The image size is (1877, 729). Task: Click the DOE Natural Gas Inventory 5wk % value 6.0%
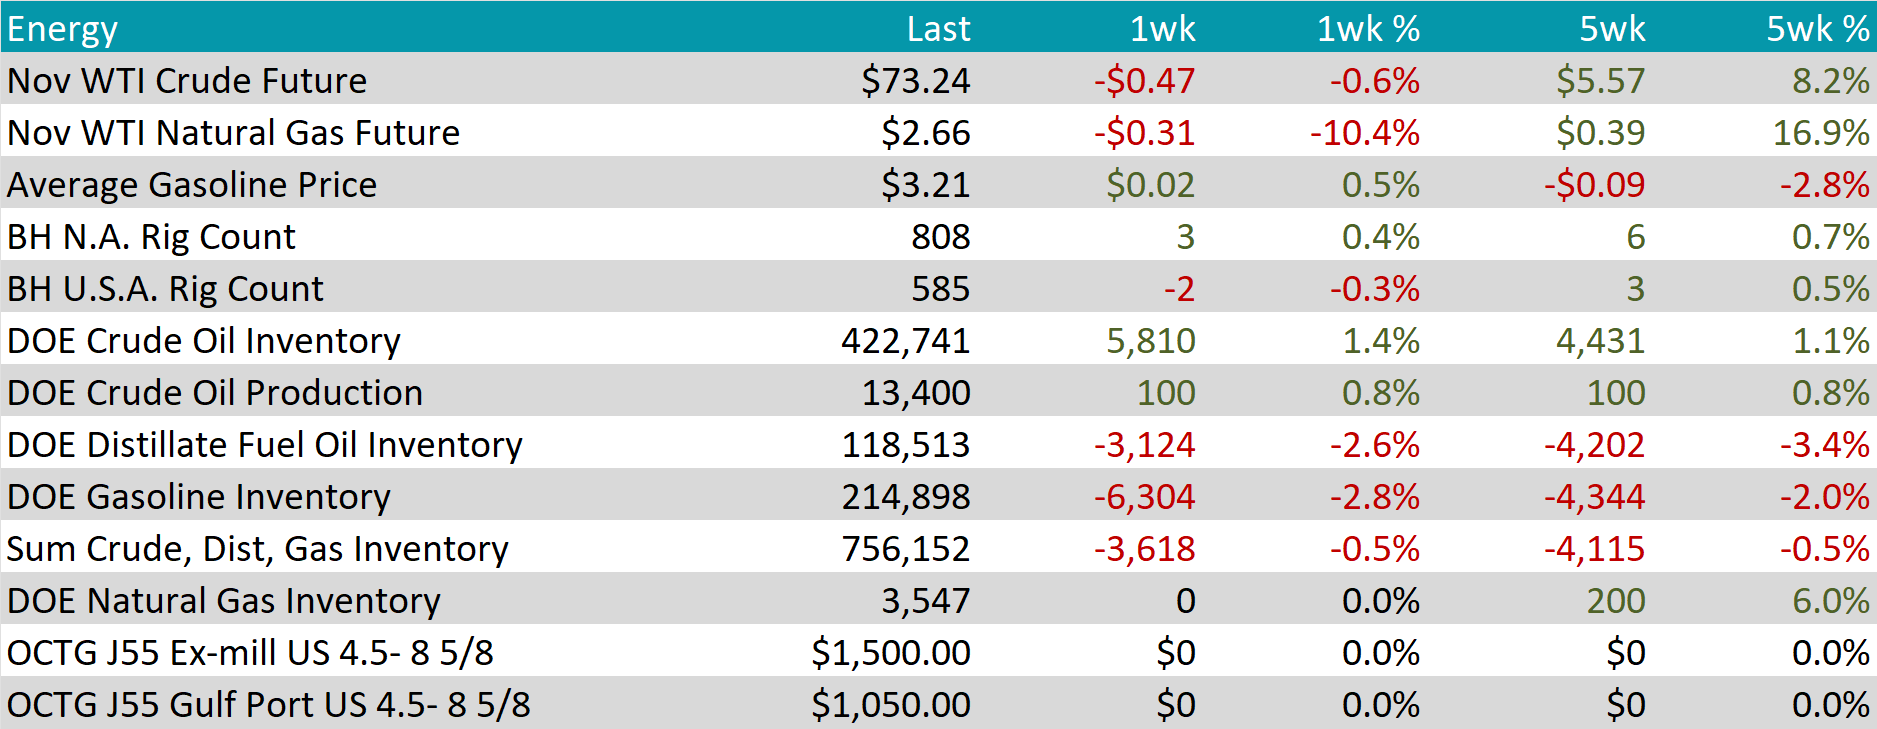pyautogui.click(x=1830, y=601)
